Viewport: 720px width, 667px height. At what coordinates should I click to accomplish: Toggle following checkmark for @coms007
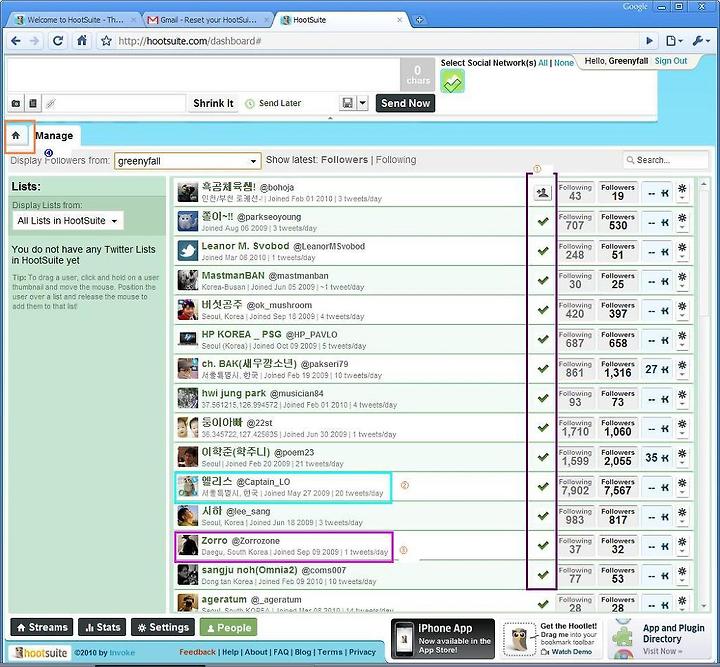(543, 575)
